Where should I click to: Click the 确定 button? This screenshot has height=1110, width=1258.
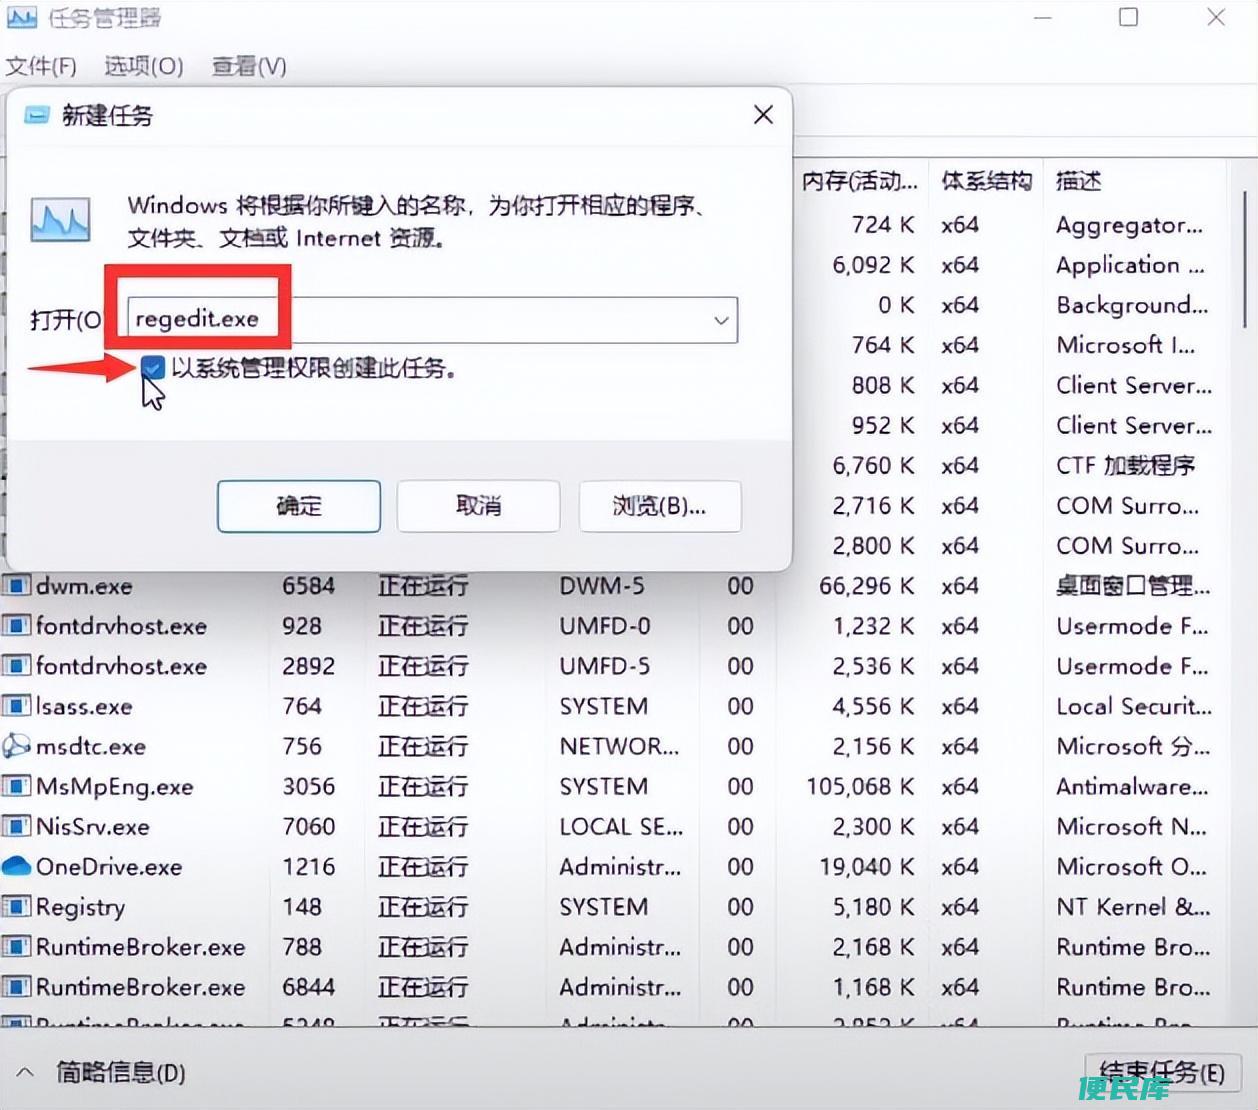(x=299, y=505)
